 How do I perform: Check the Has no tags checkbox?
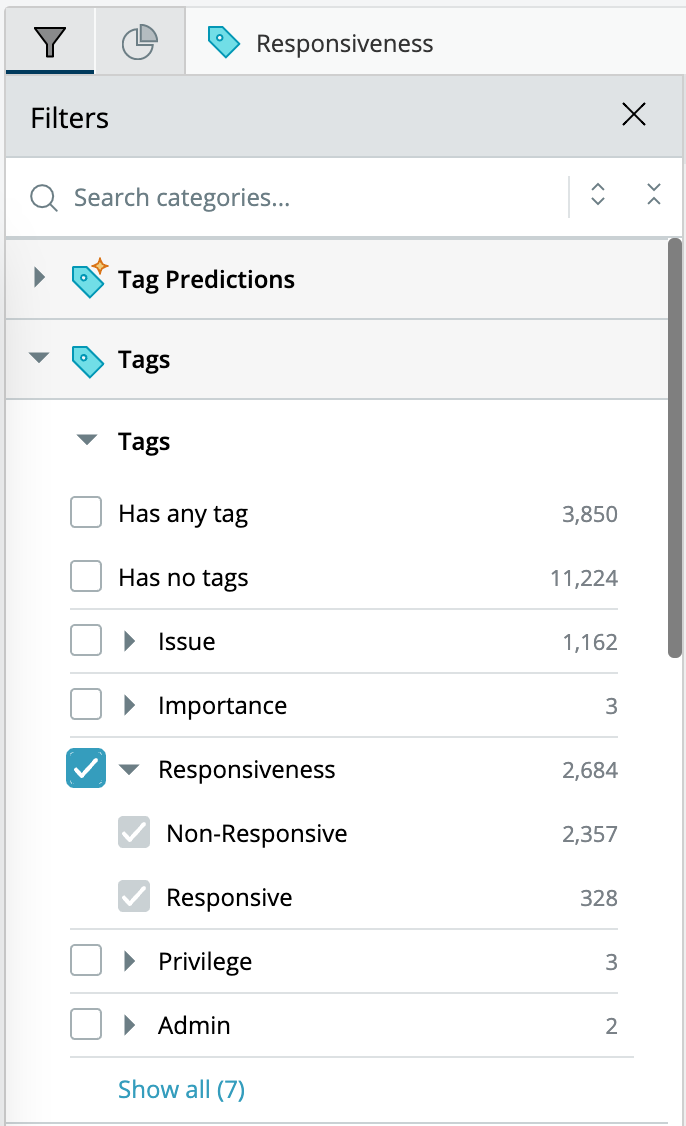coord(86,577)
